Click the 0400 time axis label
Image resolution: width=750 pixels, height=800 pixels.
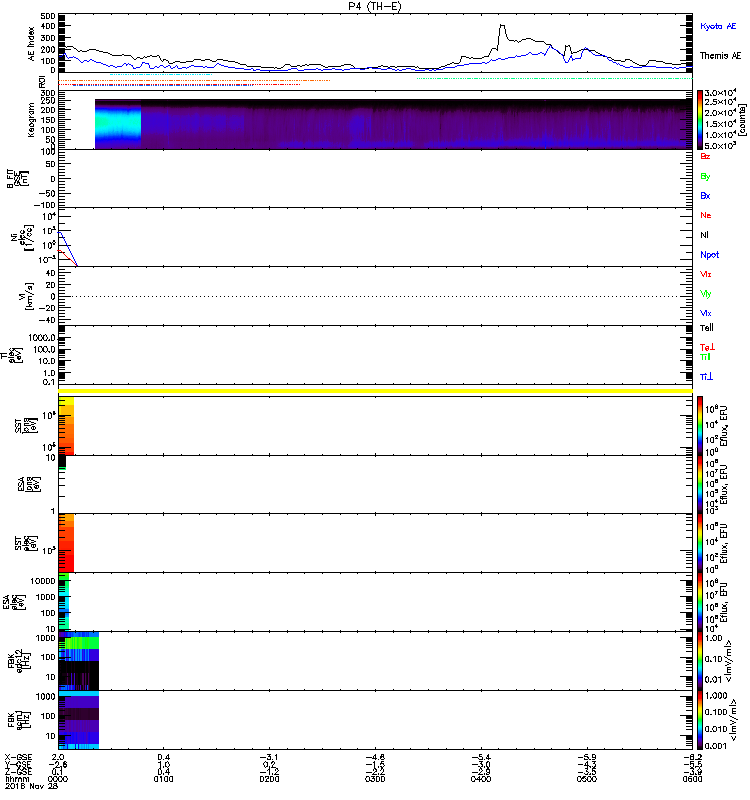tap(481, 780)
